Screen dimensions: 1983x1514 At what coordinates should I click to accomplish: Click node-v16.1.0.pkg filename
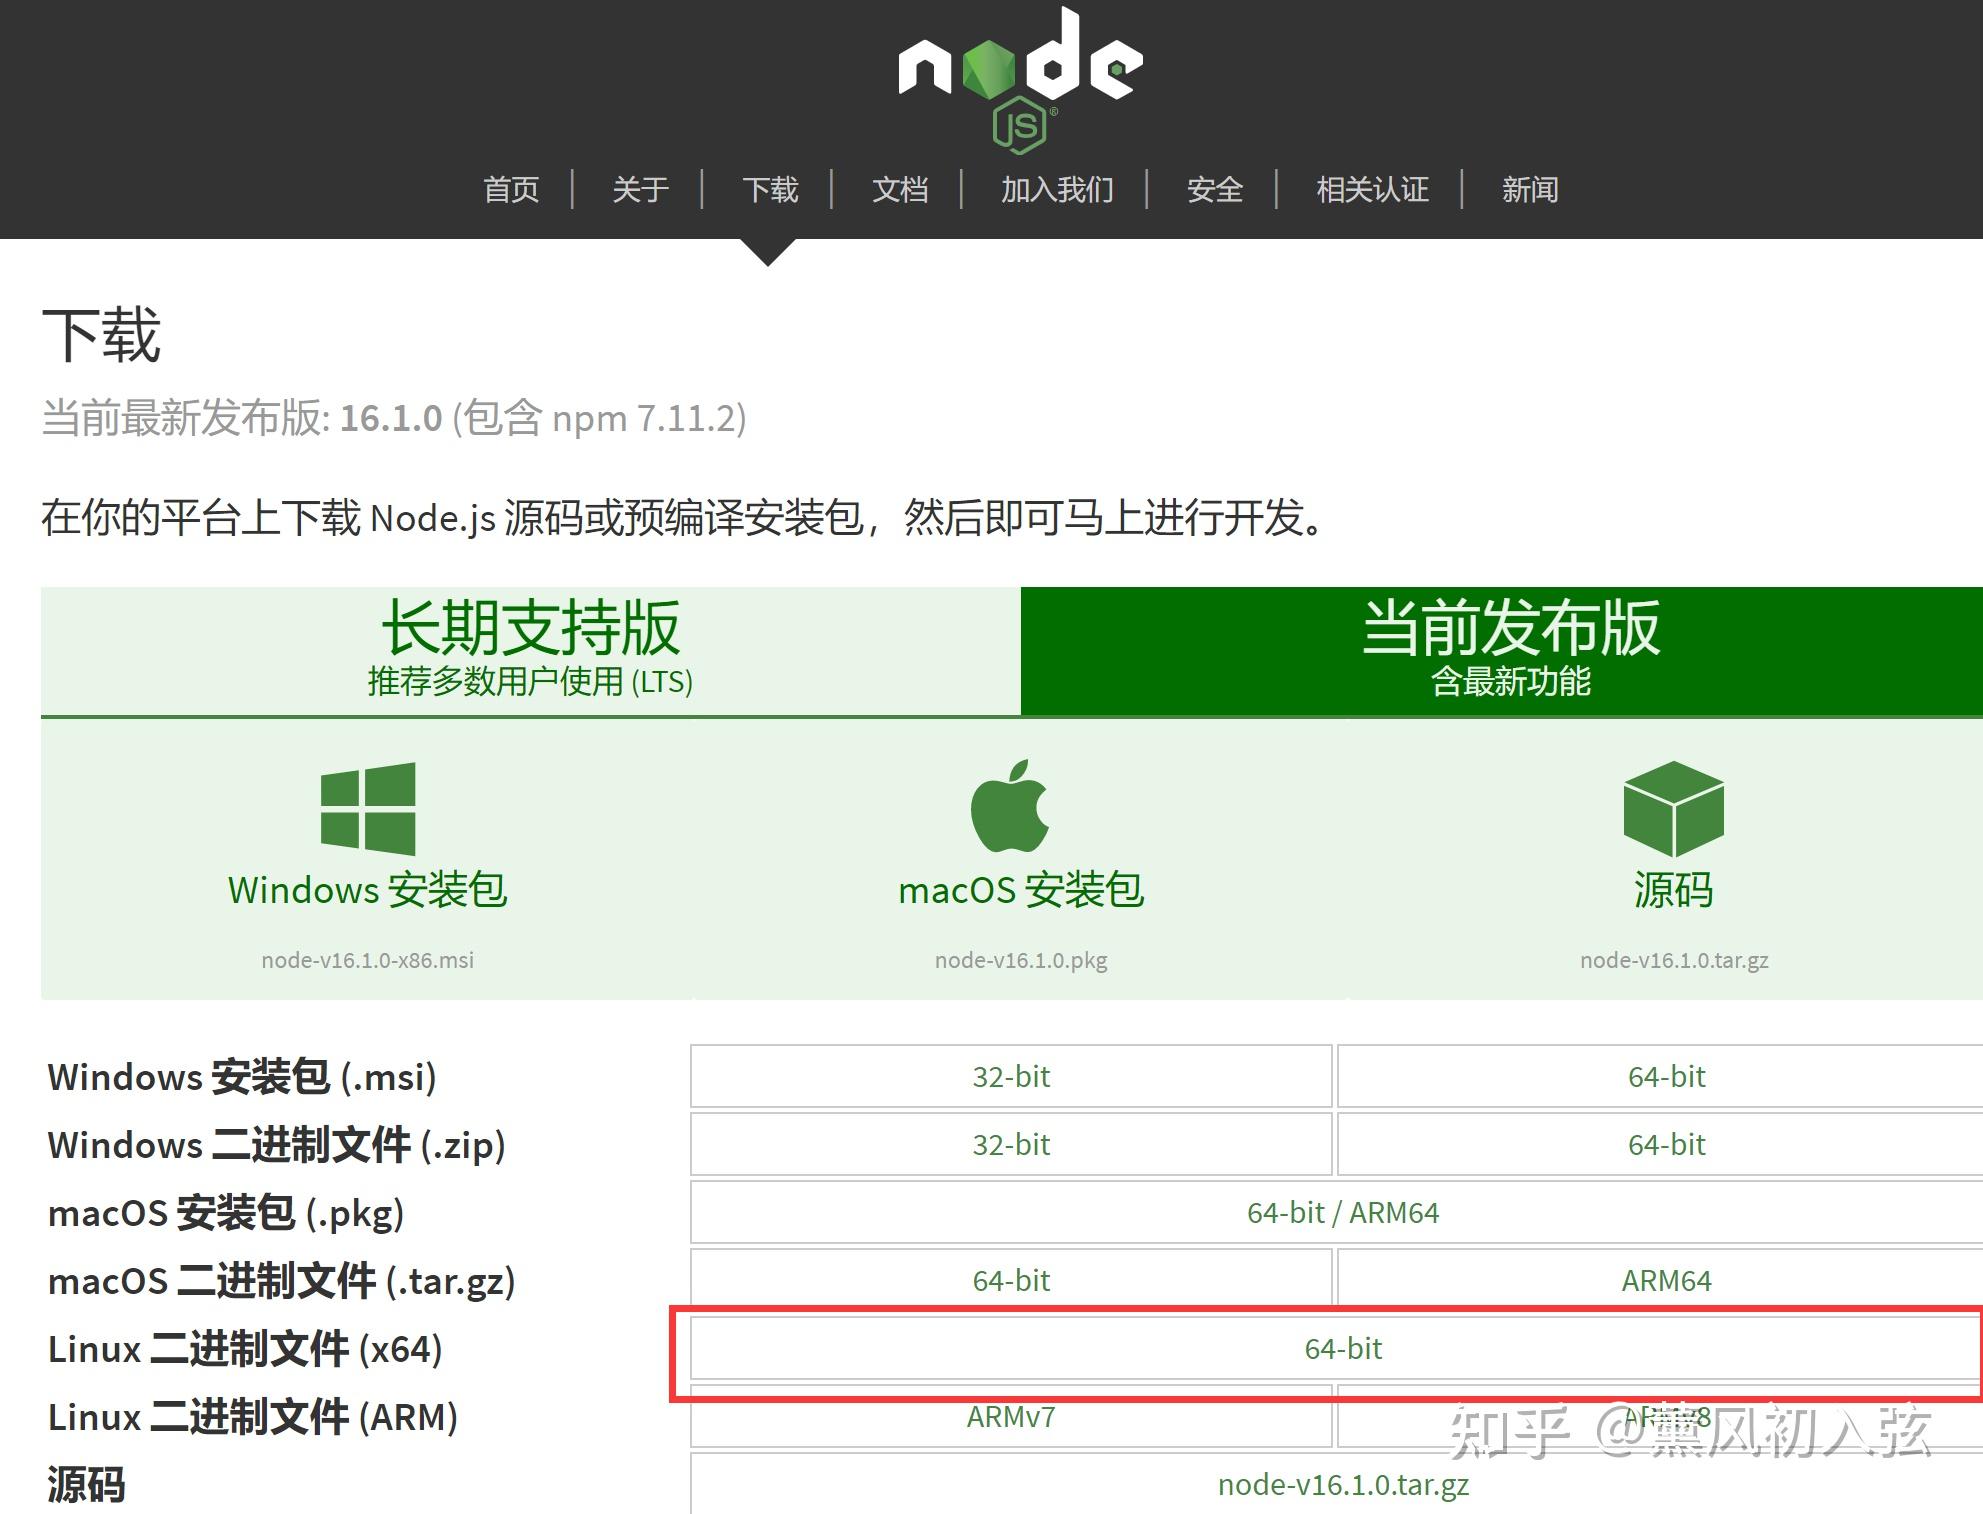(1021, 960)
